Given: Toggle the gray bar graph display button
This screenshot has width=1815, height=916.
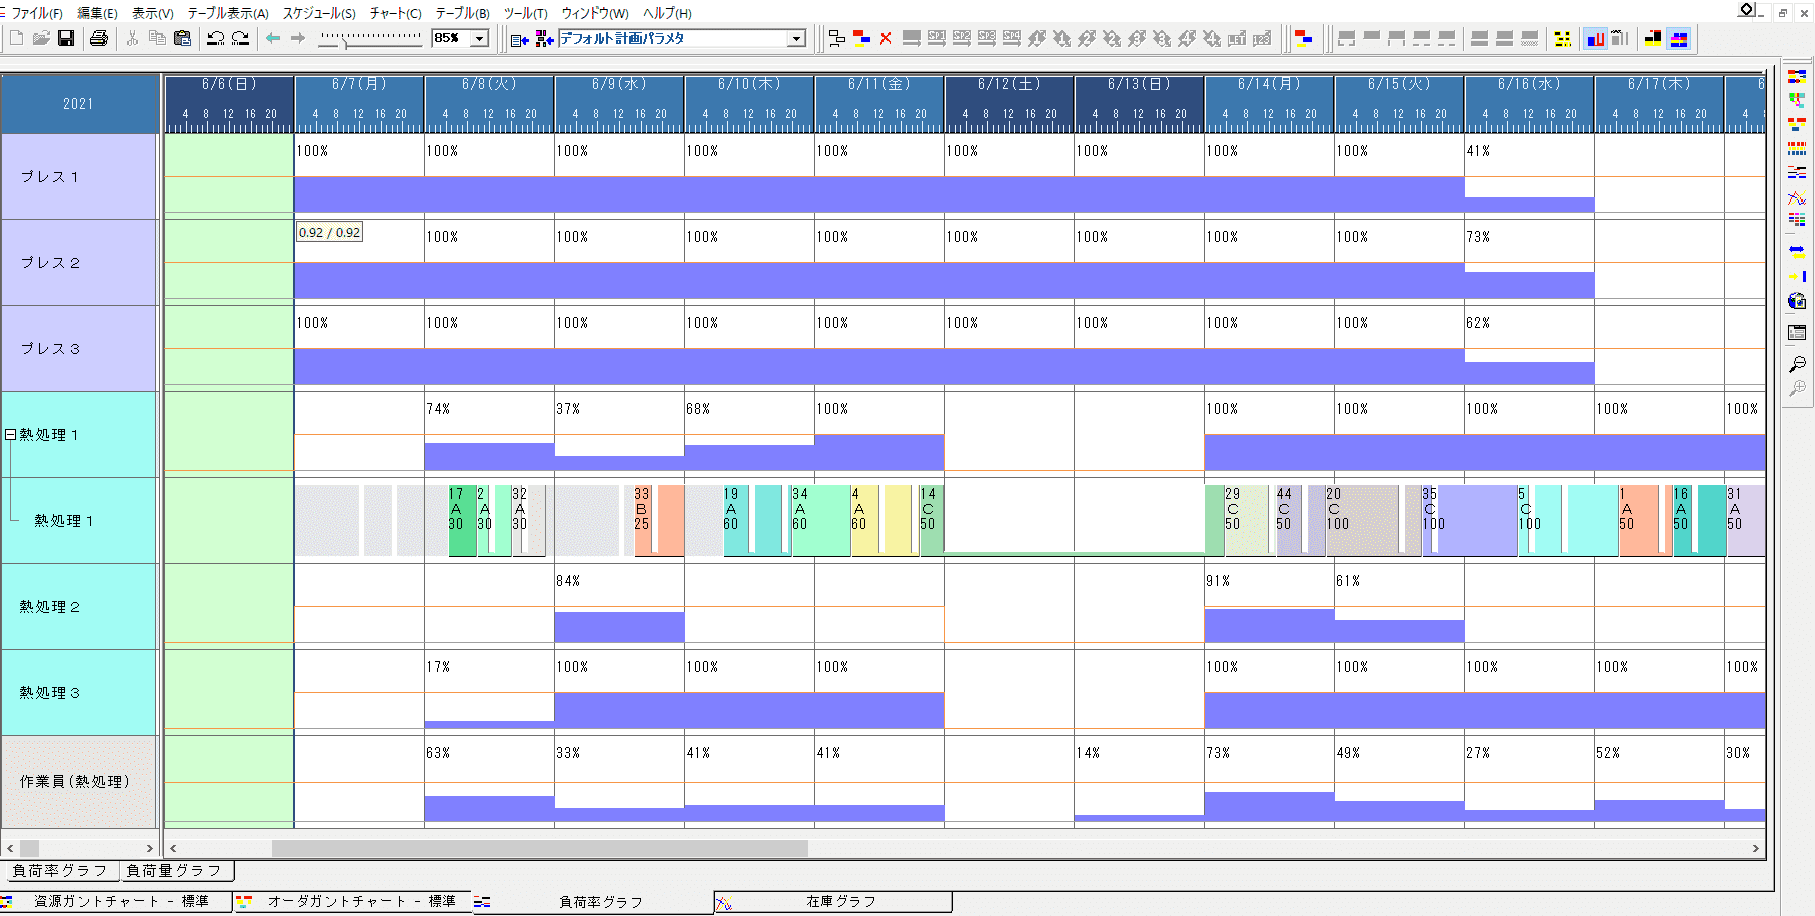Looking at the screenshot, I should [1620, 39].
